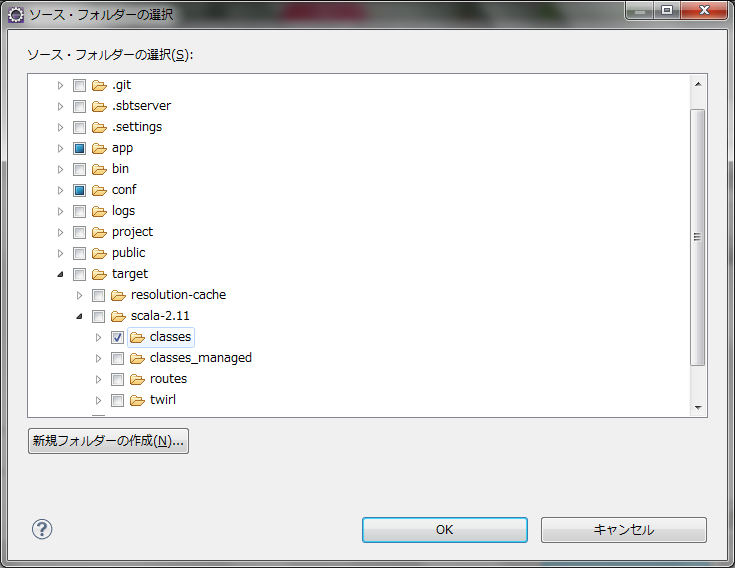This screenshot has width=735, height=568.
Task: Click the public folder icon
Action: tap(99, 254)
